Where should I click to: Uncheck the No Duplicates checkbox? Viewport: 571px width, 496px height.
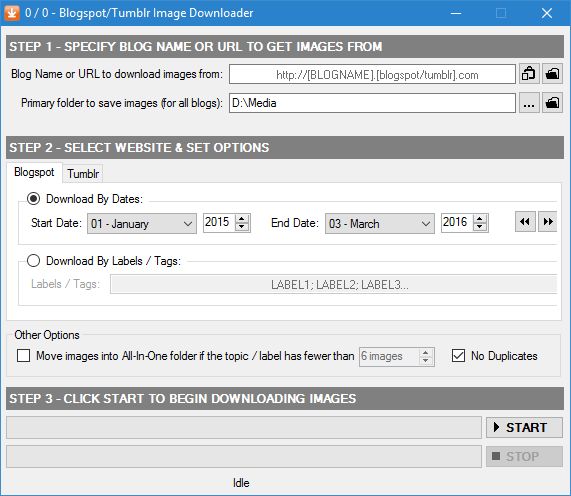(x=458, y=355)
